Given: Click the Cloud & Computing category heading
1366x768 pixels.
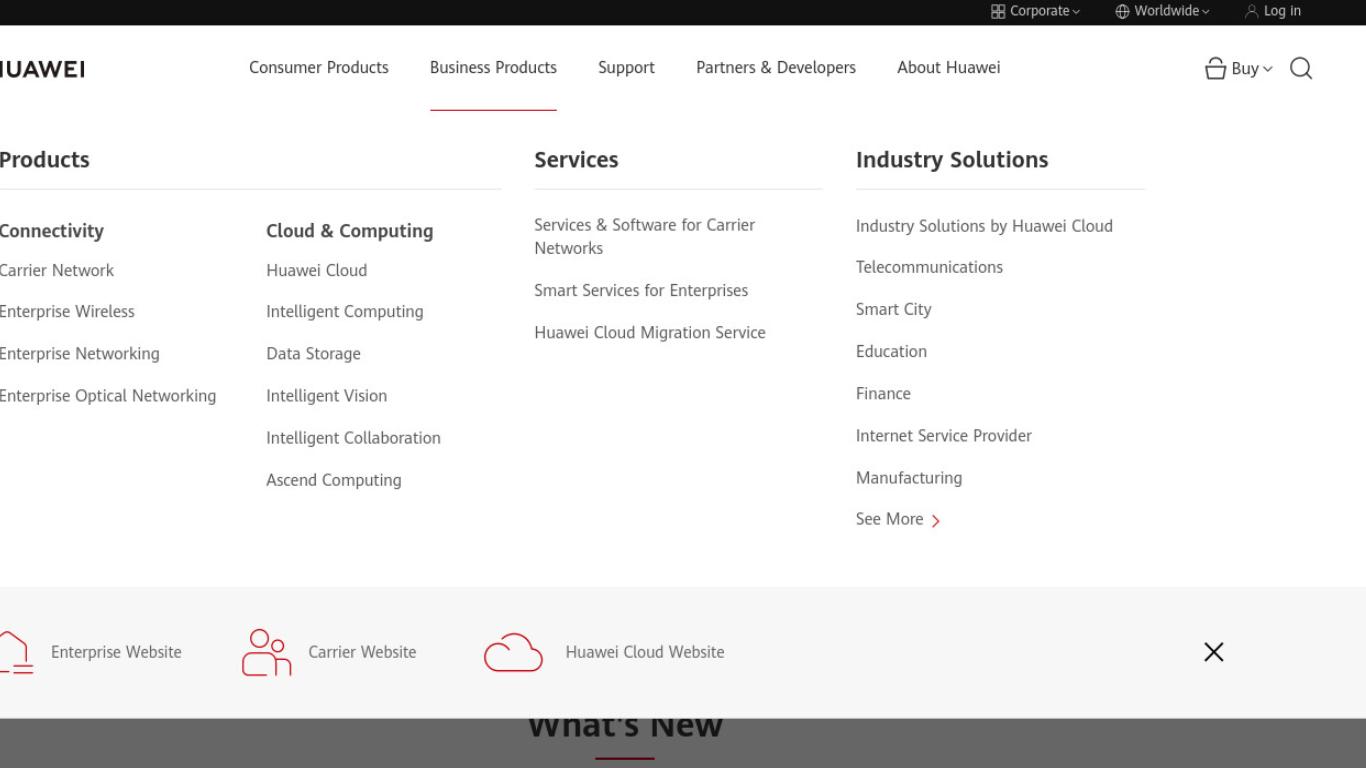Looking at the screenshot, I should click(350, 231).
